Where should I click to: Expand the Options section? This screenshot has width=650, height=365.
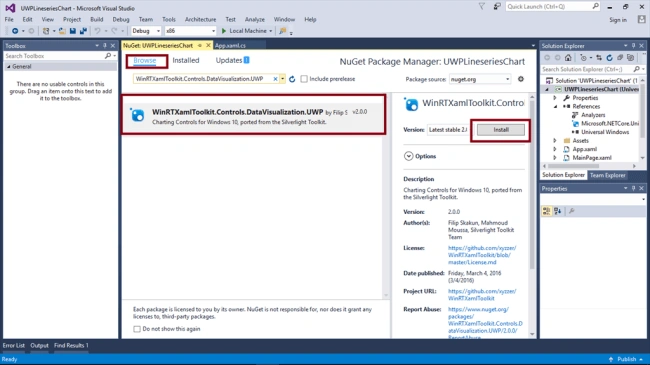(409, 156)
